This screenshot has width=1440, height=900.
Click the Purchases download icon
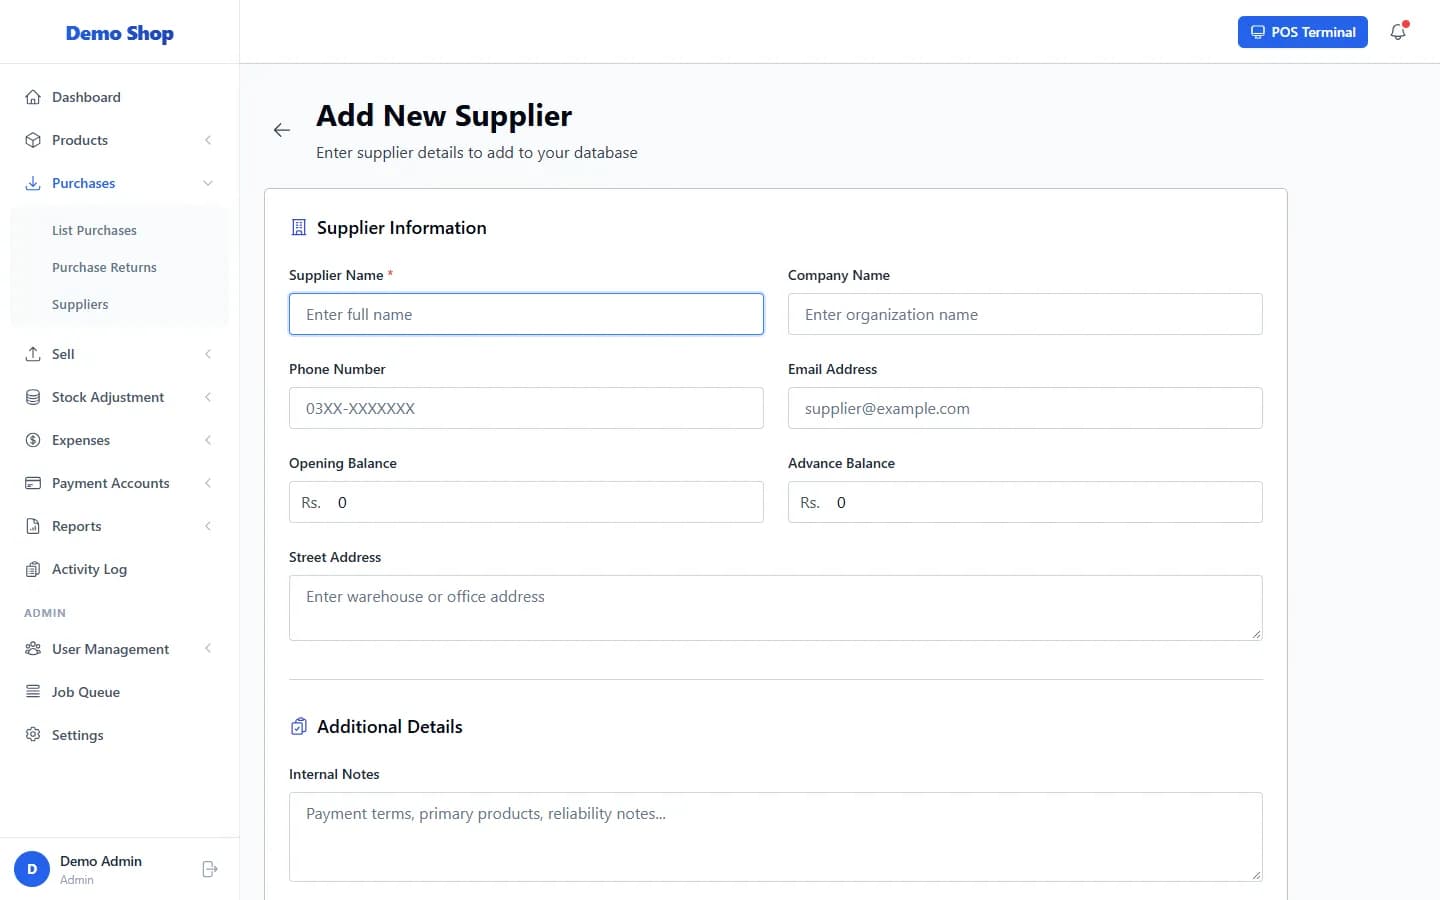pos(33,183)
